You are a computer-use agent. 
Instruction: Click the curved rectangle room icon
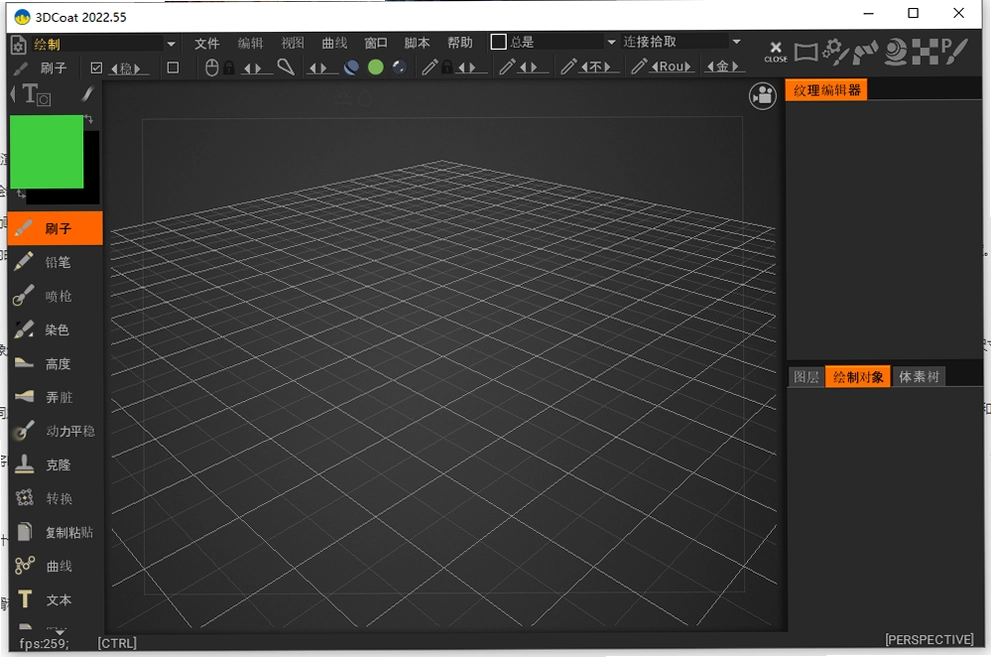pos(806,52)
